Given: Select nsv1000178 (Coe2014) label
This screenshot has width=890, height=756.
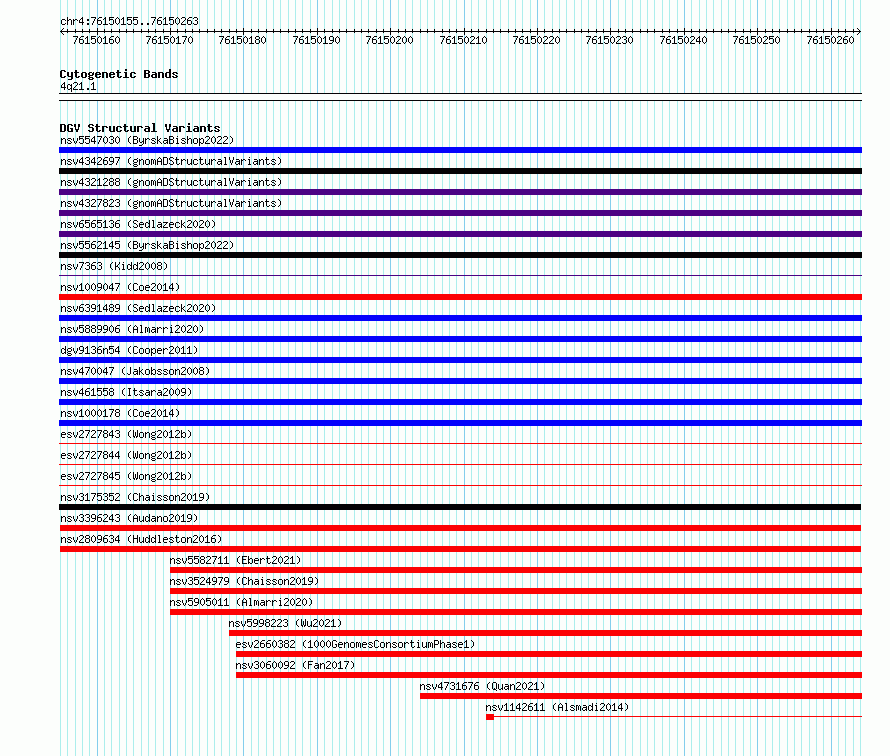Looking at the screenshot, I should pos(120,413).
